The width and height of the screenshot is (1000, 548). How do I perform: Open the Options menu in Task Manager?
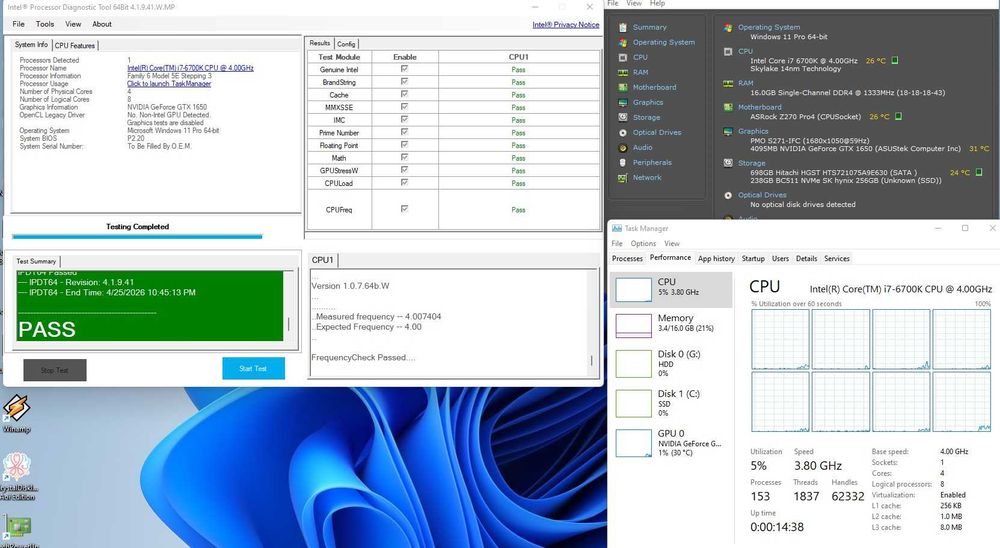643,244
